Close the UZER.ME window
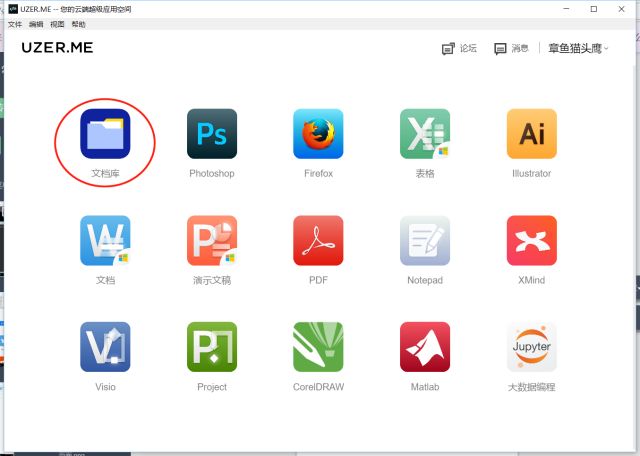The image size is (640, 456). click(621, 9)
